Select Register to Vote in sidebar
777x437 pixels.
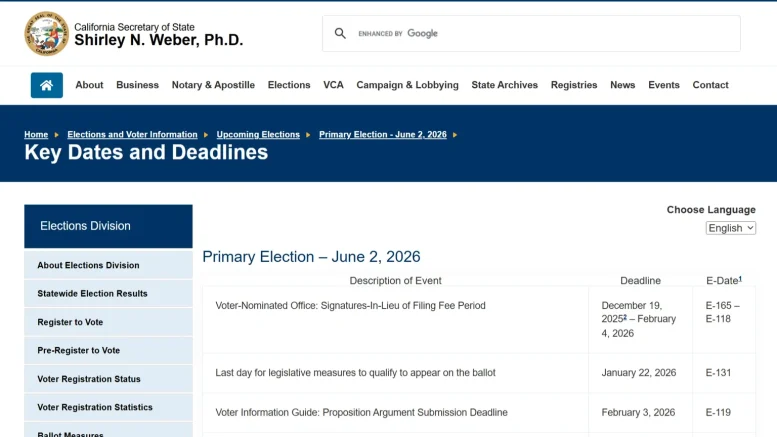[108, 322]
